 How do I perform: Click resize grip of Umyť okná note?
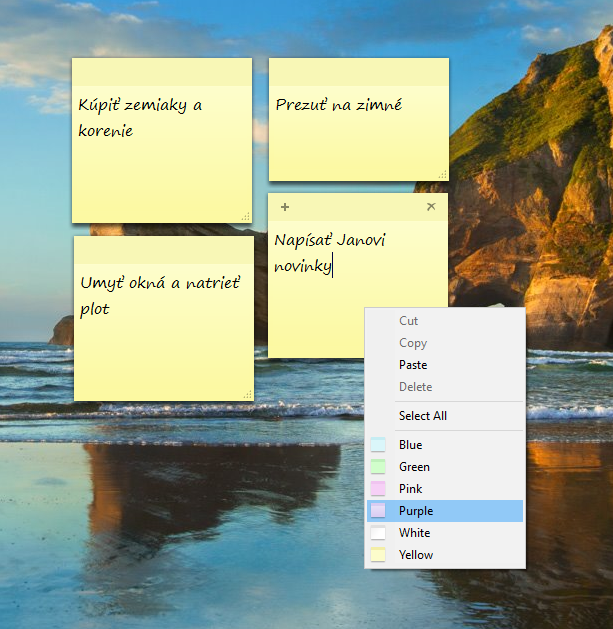[x=248, y=395]
